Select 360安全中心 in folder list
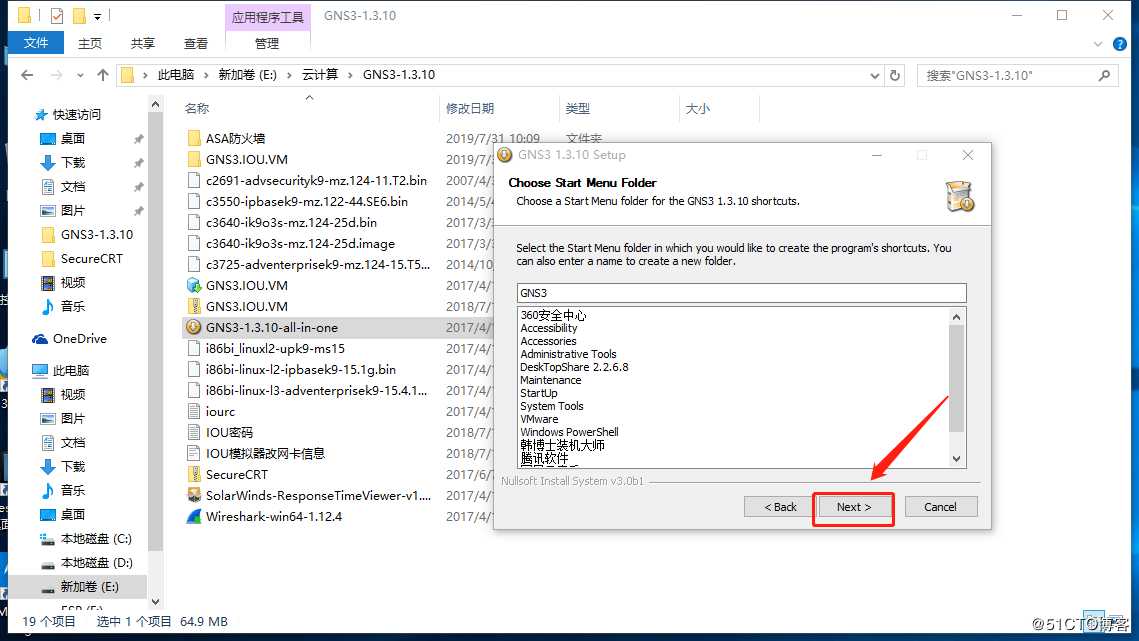The image size is (1139, 641). pos(553,315)
